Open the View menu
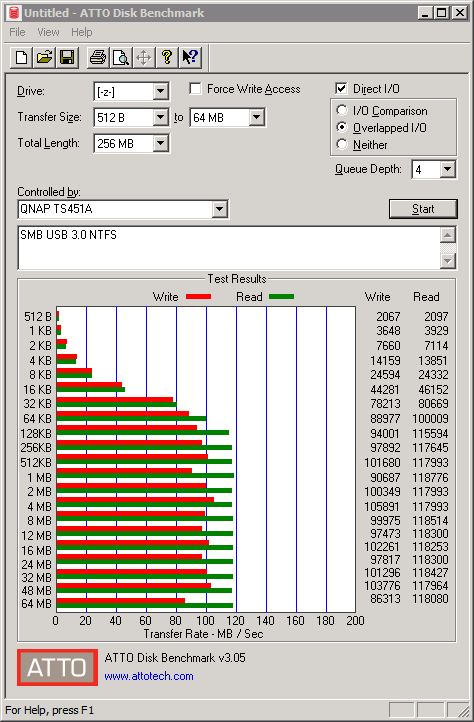 (48, 32)
